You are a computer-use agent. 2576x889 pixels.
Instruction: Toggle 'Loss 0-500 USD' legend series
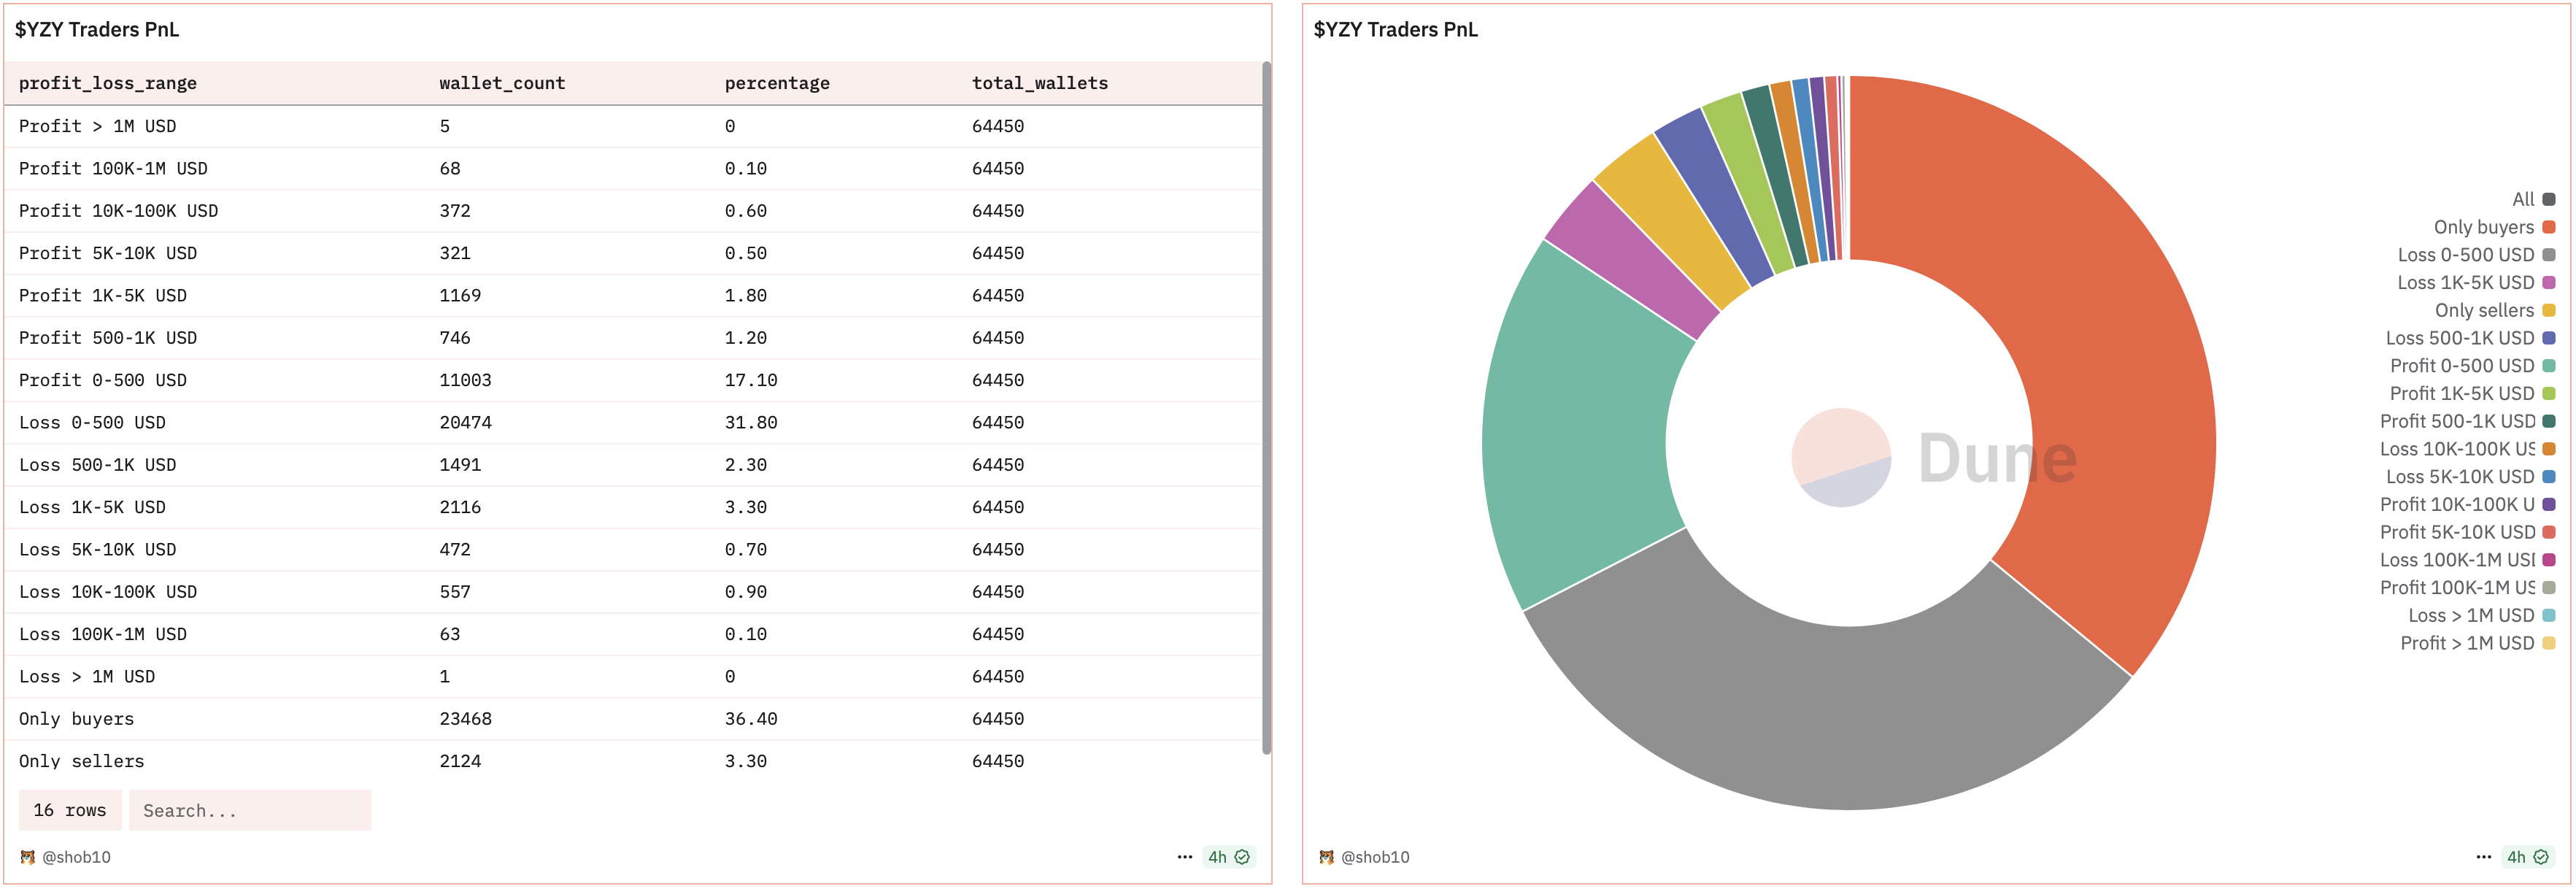(x=2465, y=255)
